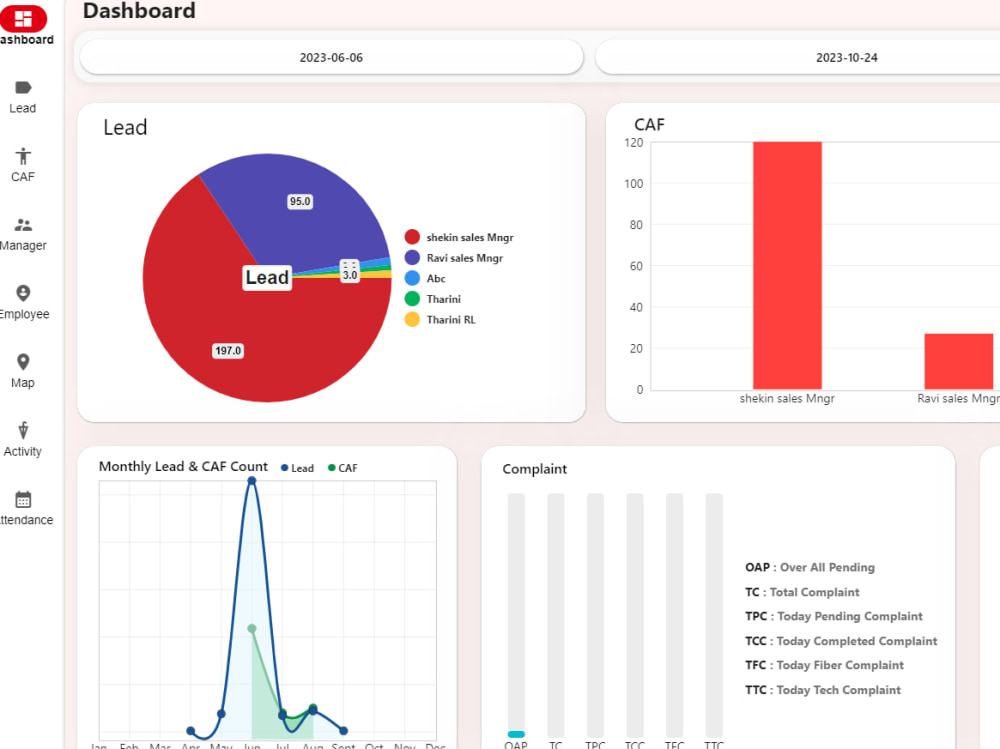The width and height of the screenshot is (1000, 749).
Task: Toggle the CAF series in the Monthly chart legend
Action: (x=342, y=467)
